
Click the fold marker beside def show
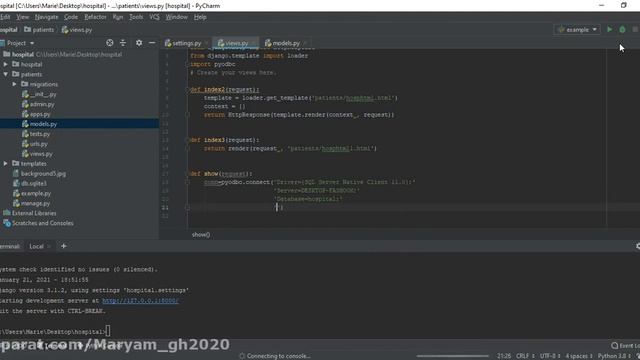188,173
